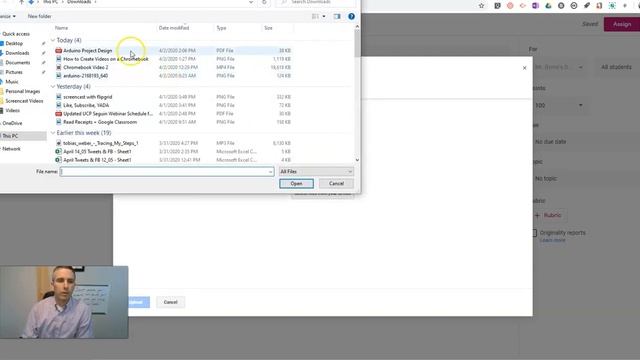Image resolution: width=640 pixels, height=360 pixels.
Task: Select April Tweets & FB 12_05 Sheet1
Action: (x=97, y=160)
